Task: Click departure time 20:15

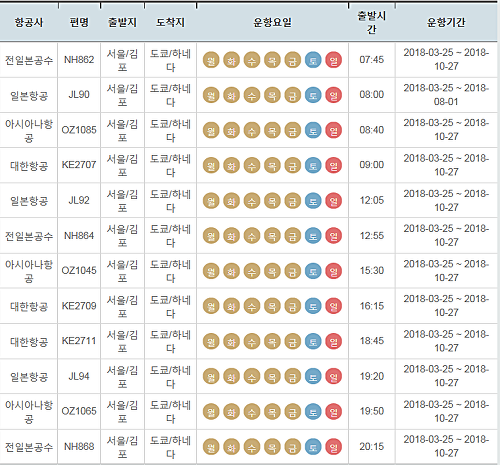Action: (372, 446)
